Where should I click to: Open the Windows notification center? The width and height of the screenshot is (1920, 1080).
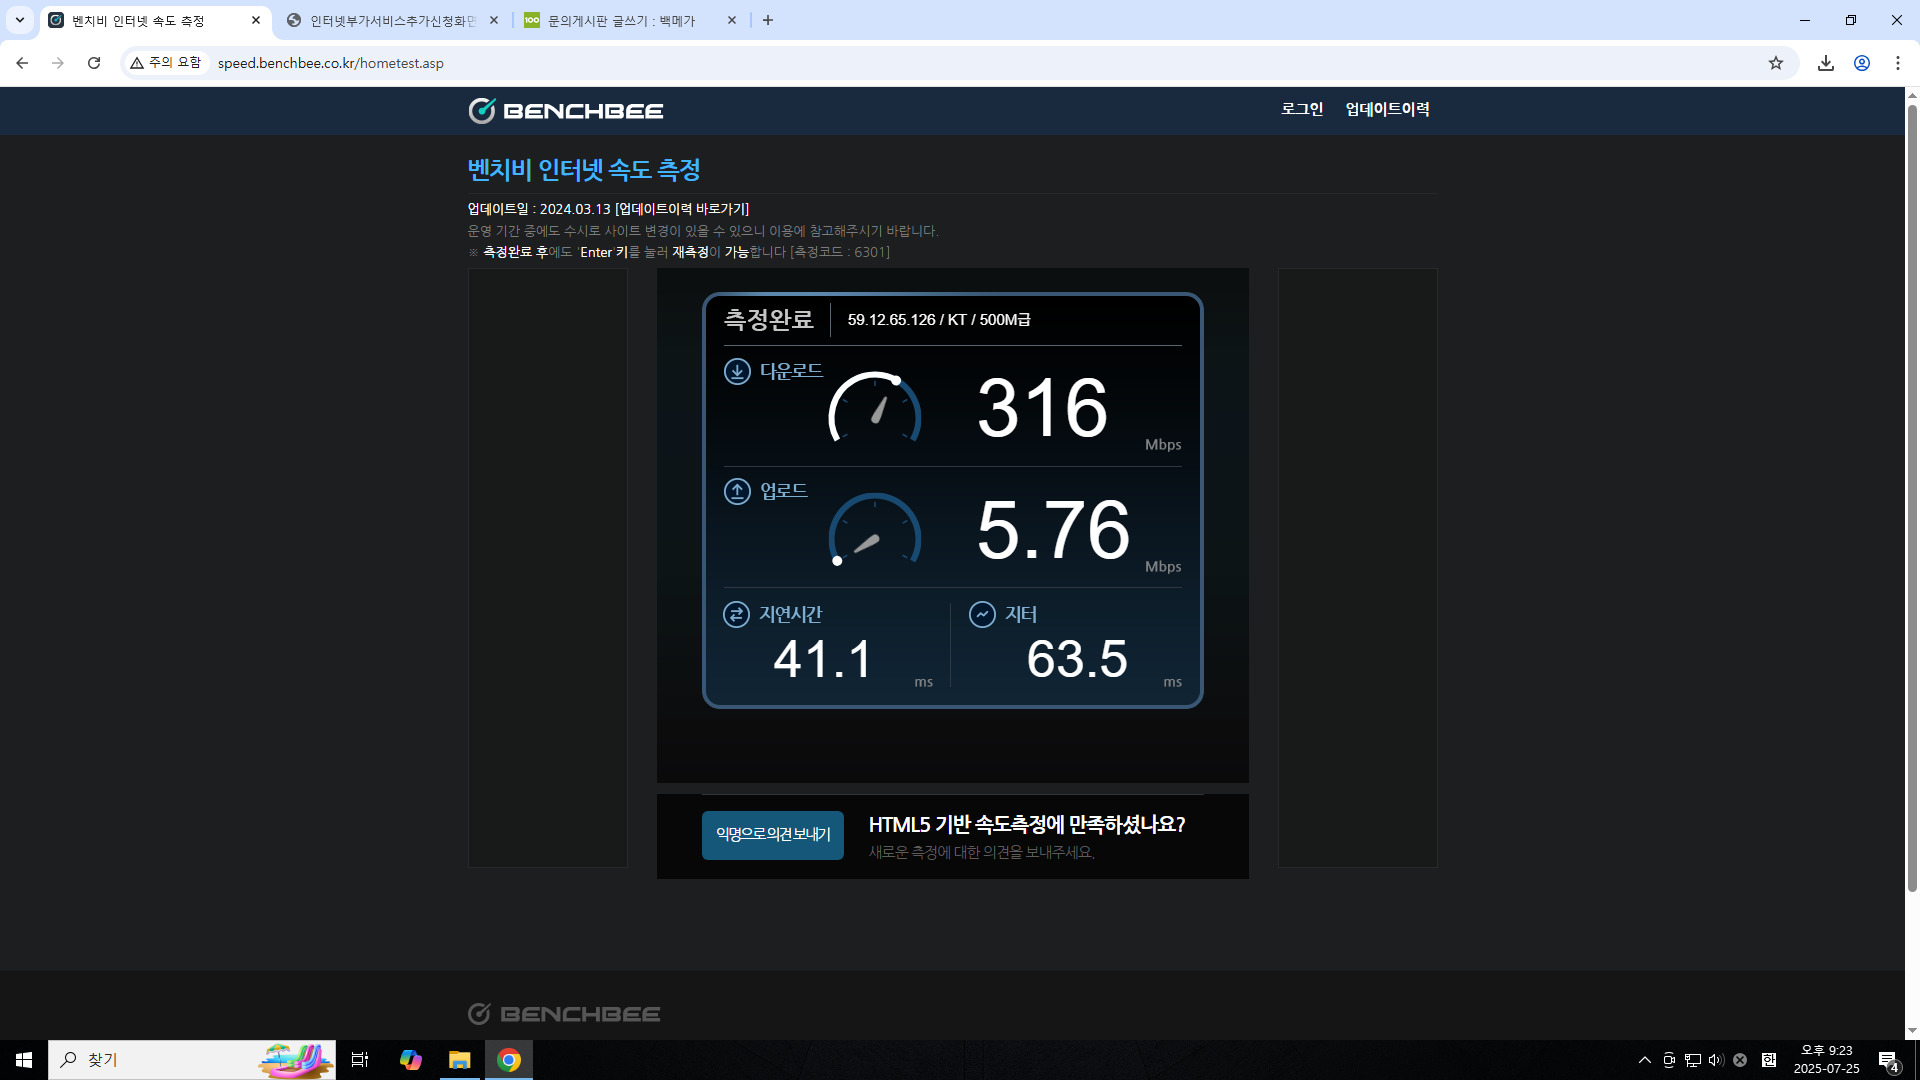coord(1888,1060)
